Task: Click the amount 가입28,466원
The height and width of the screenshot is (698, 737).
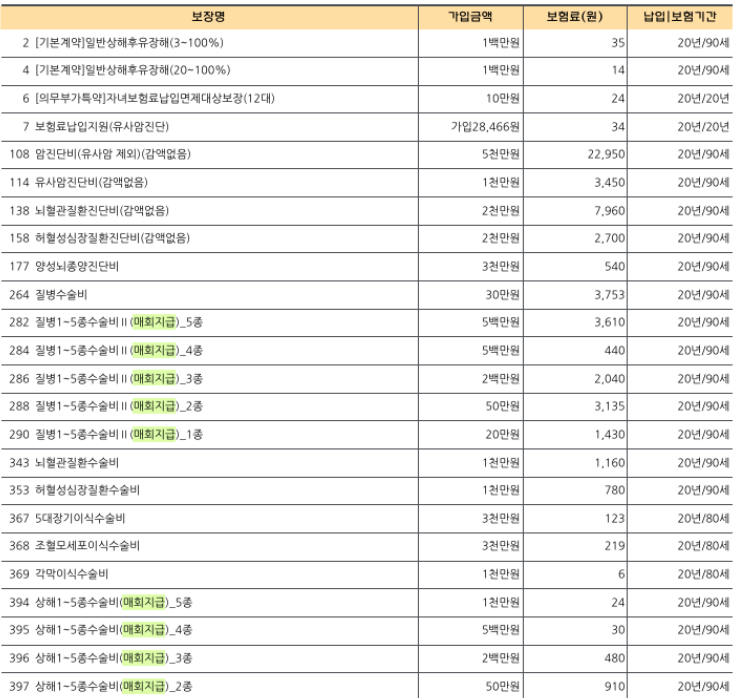Action: click(x=485, y=127)
